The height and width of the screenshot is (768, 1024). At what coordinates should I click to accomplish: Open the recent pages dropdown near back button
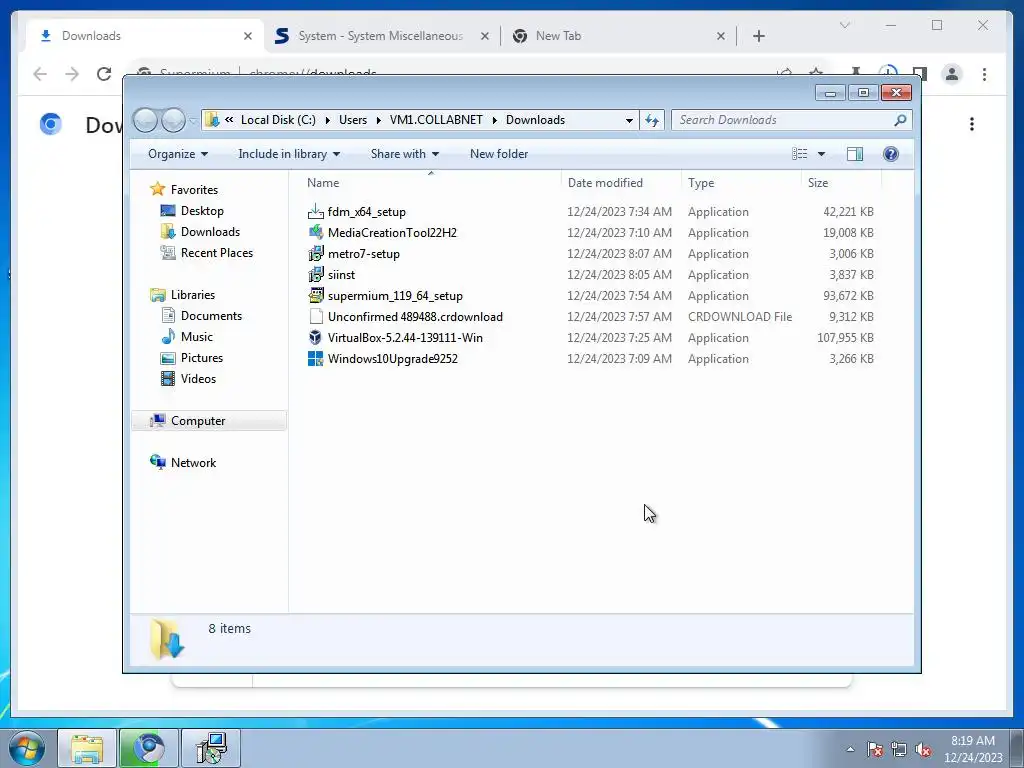193,121
